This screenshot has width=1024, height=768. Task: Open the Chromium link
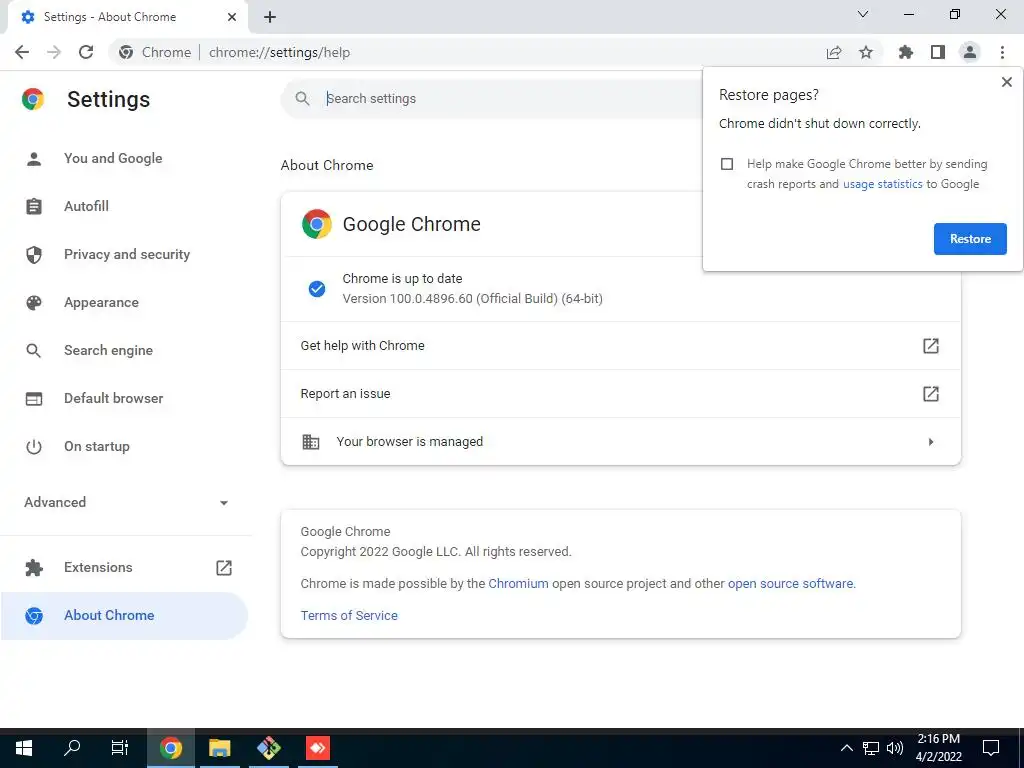518,584
